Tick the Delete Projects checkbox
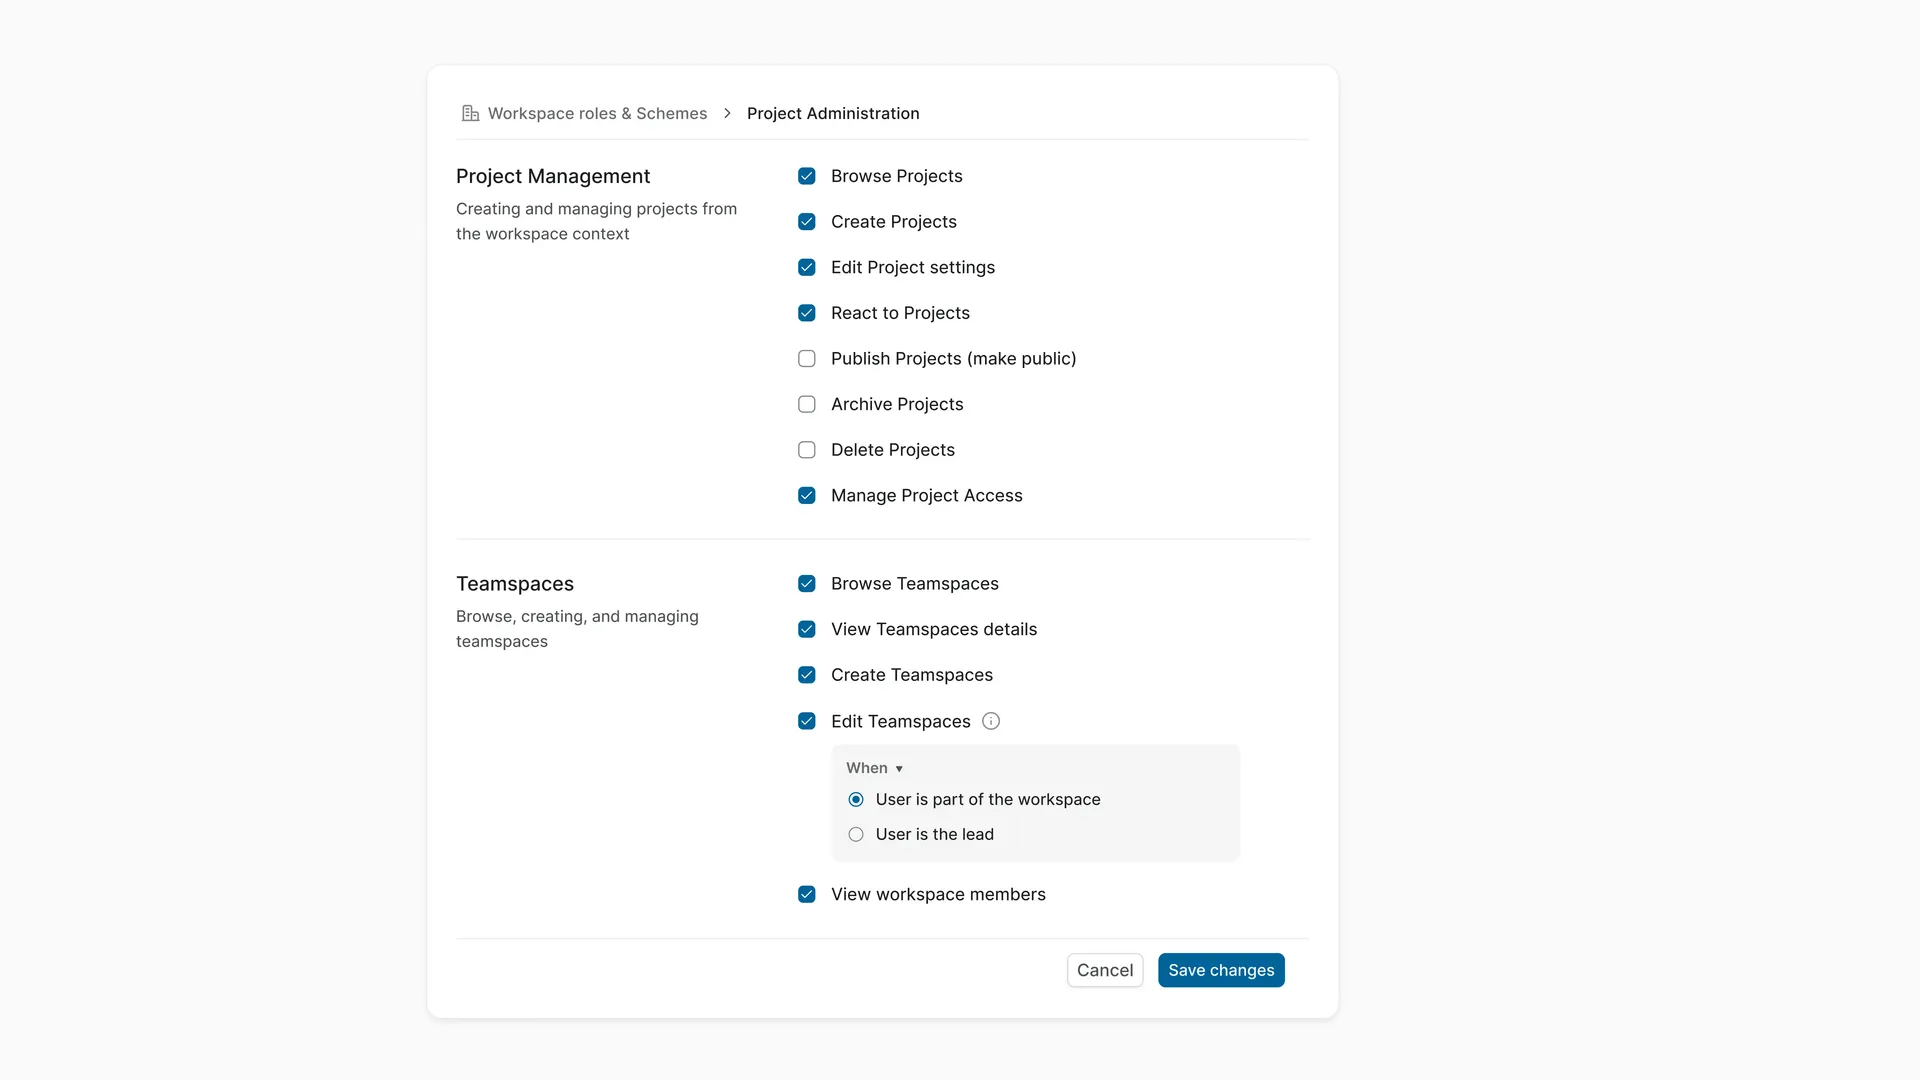The height and width of the screenshot is (1080, 1920). click(807, 450)
